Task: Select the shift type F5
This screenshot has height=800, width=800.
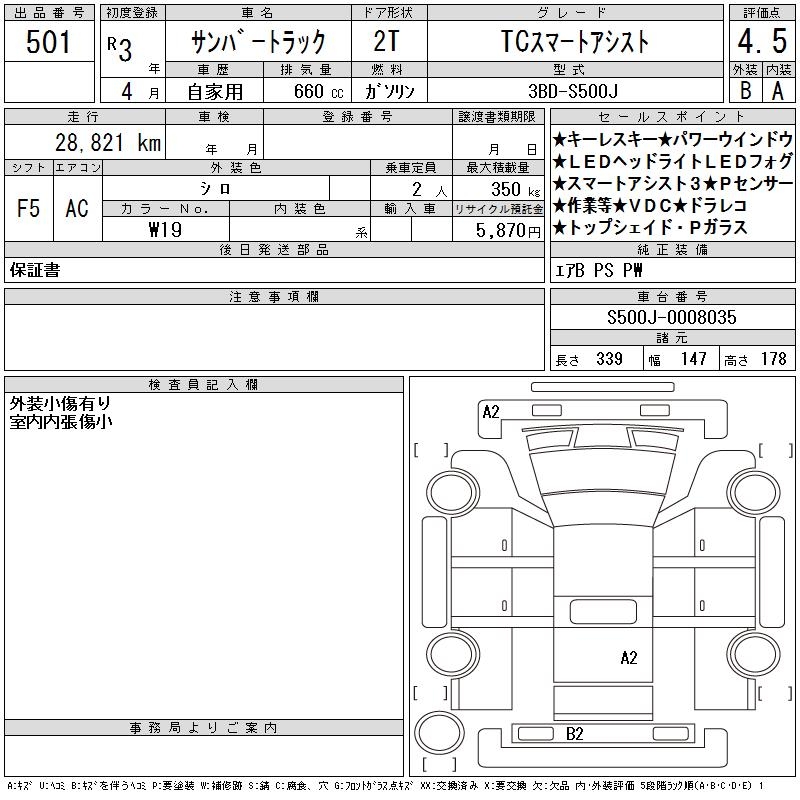Action: 29,208
